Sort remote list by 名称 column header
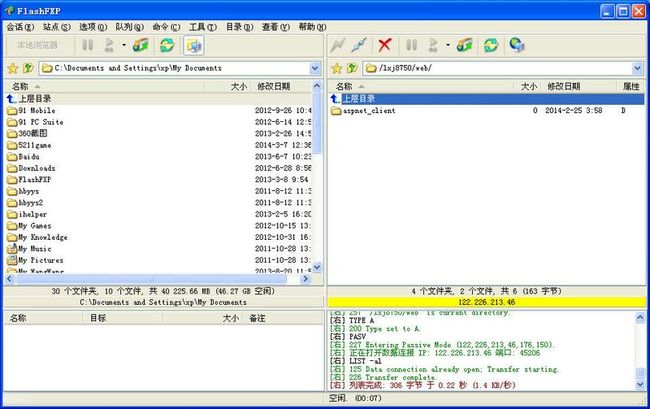 point(421,87)
